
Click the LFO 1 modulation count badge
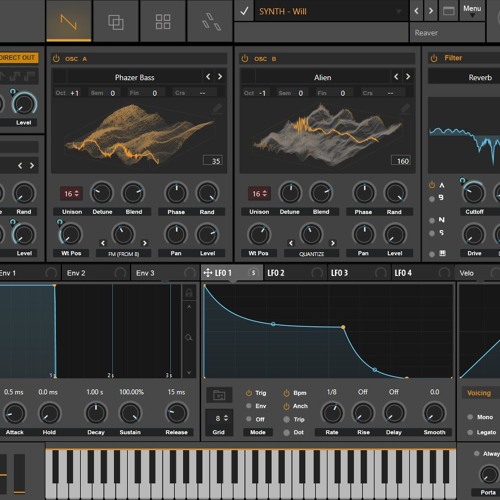coord(253,273)
